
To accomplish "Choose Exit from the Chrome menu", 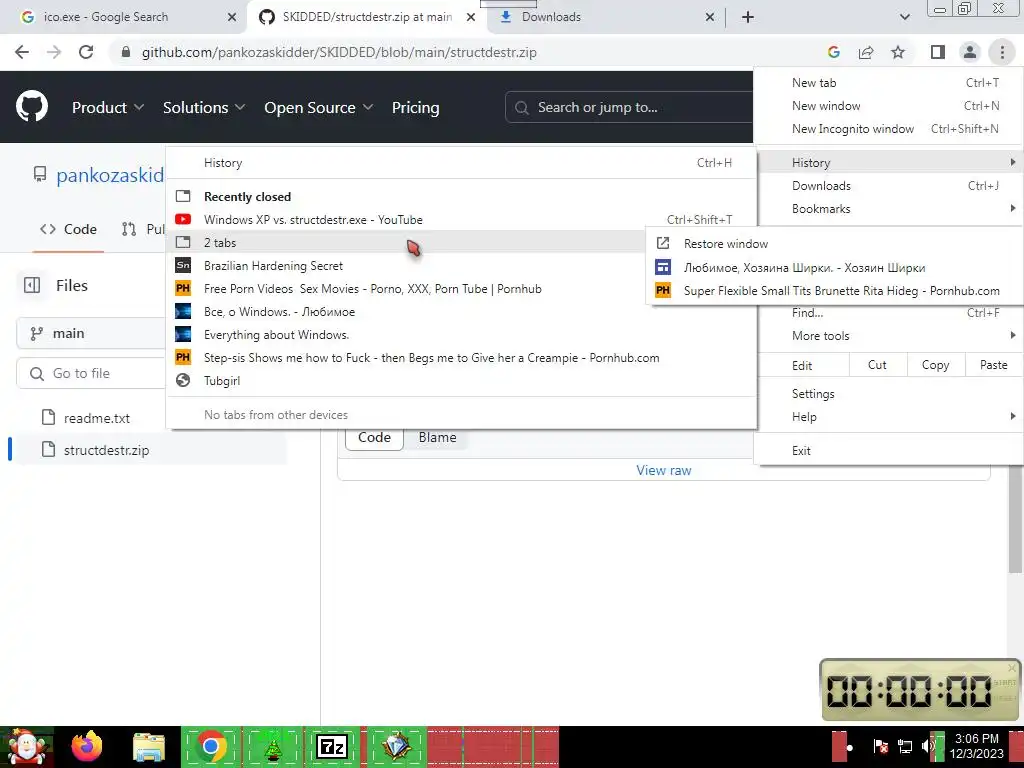I will pos(888,451).
